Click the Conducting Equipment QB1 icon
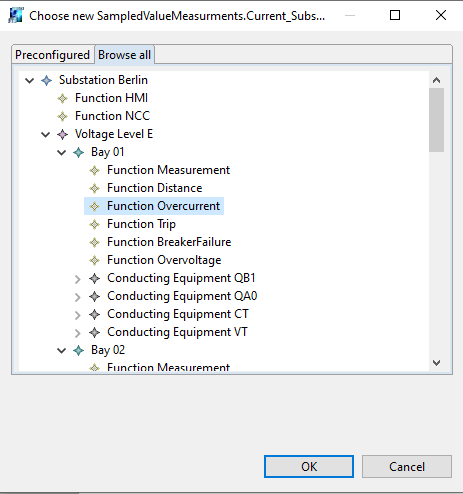 click(95, 279)
